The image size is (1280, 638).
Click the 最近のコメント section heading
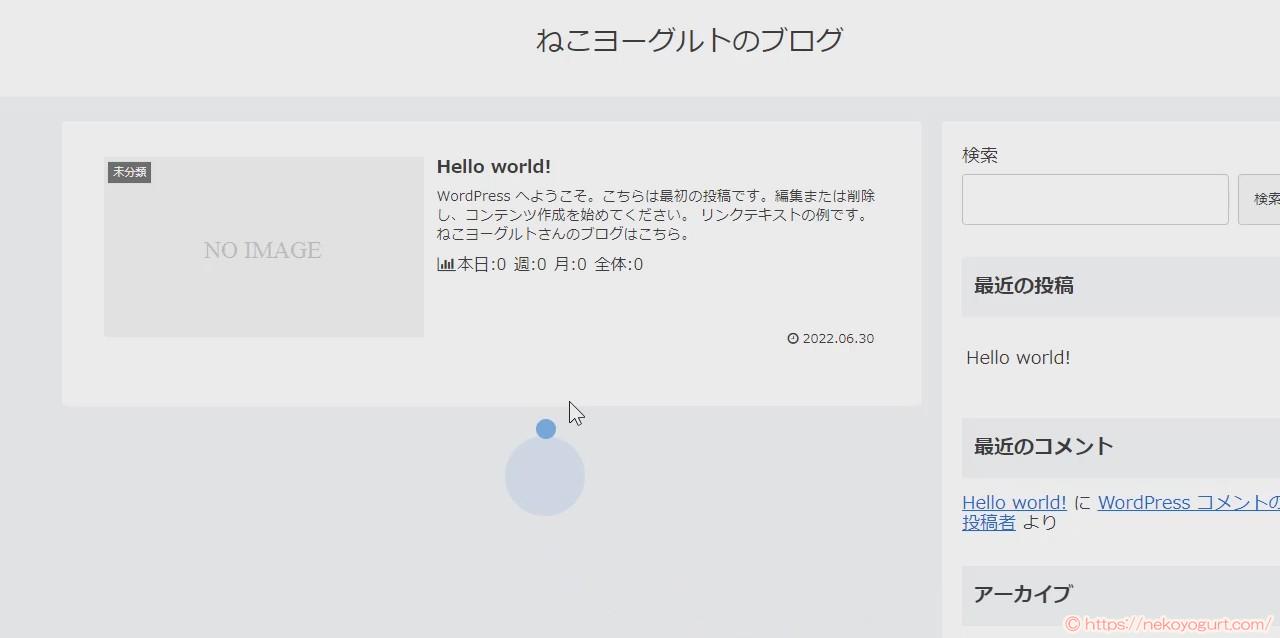point(1043,447)
